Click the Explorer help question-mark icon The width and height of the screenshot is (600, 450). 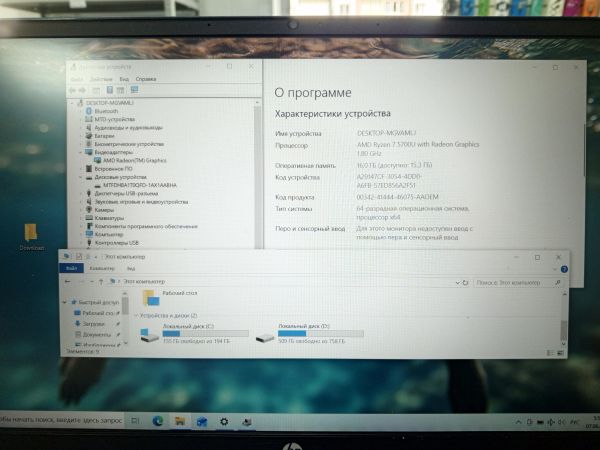coord(564,269)
